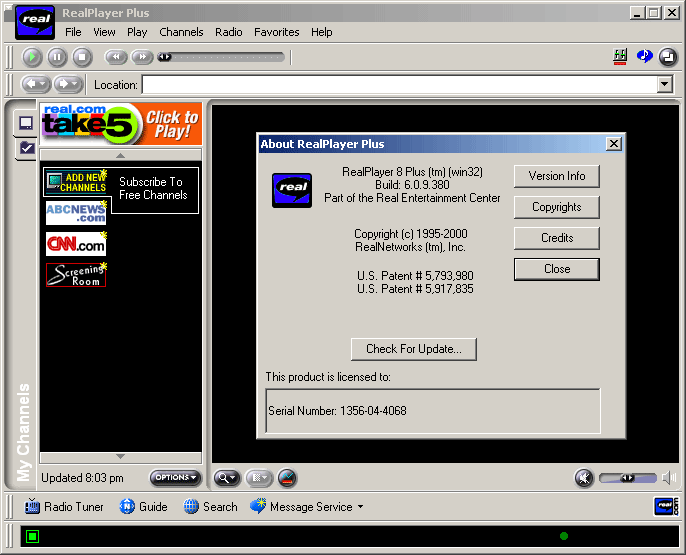Open the Favorites menu
The height and width of the screenshot is (555, 686).
tap(276, 32)
